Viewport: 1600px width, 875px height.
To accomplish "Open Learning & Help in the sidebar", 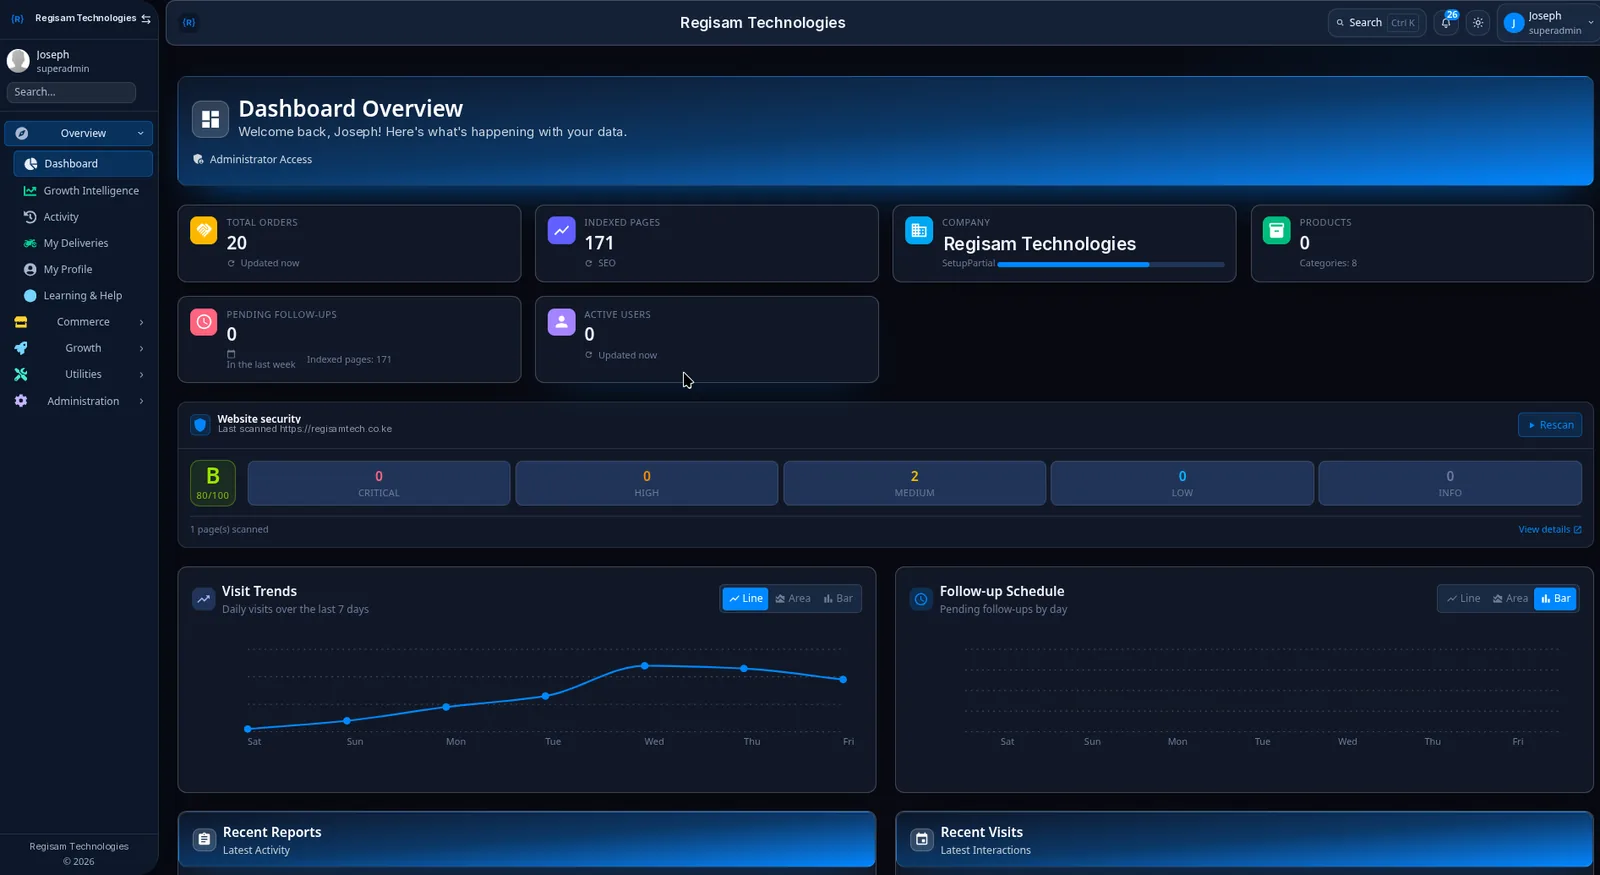I will pos(83,296).
